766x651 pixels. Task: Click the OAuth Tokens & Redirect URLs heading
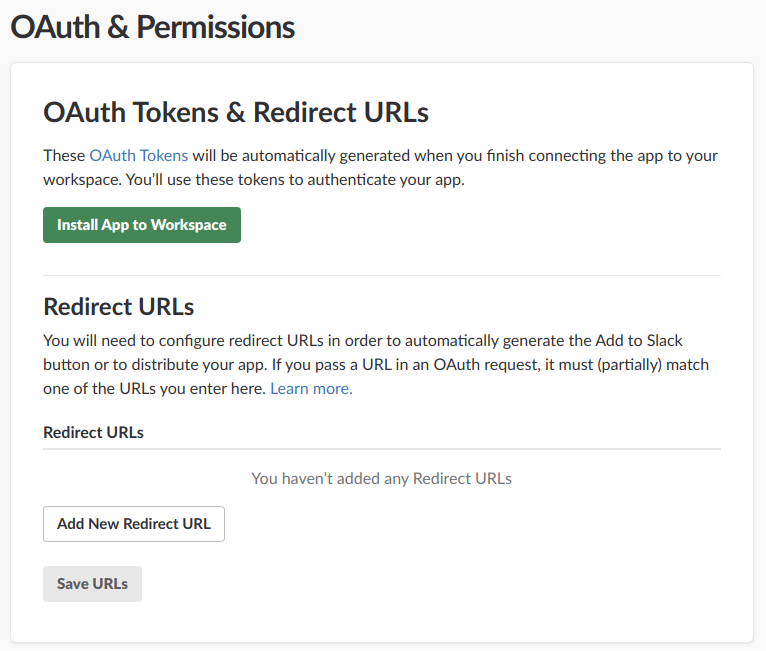pos(236,112)
